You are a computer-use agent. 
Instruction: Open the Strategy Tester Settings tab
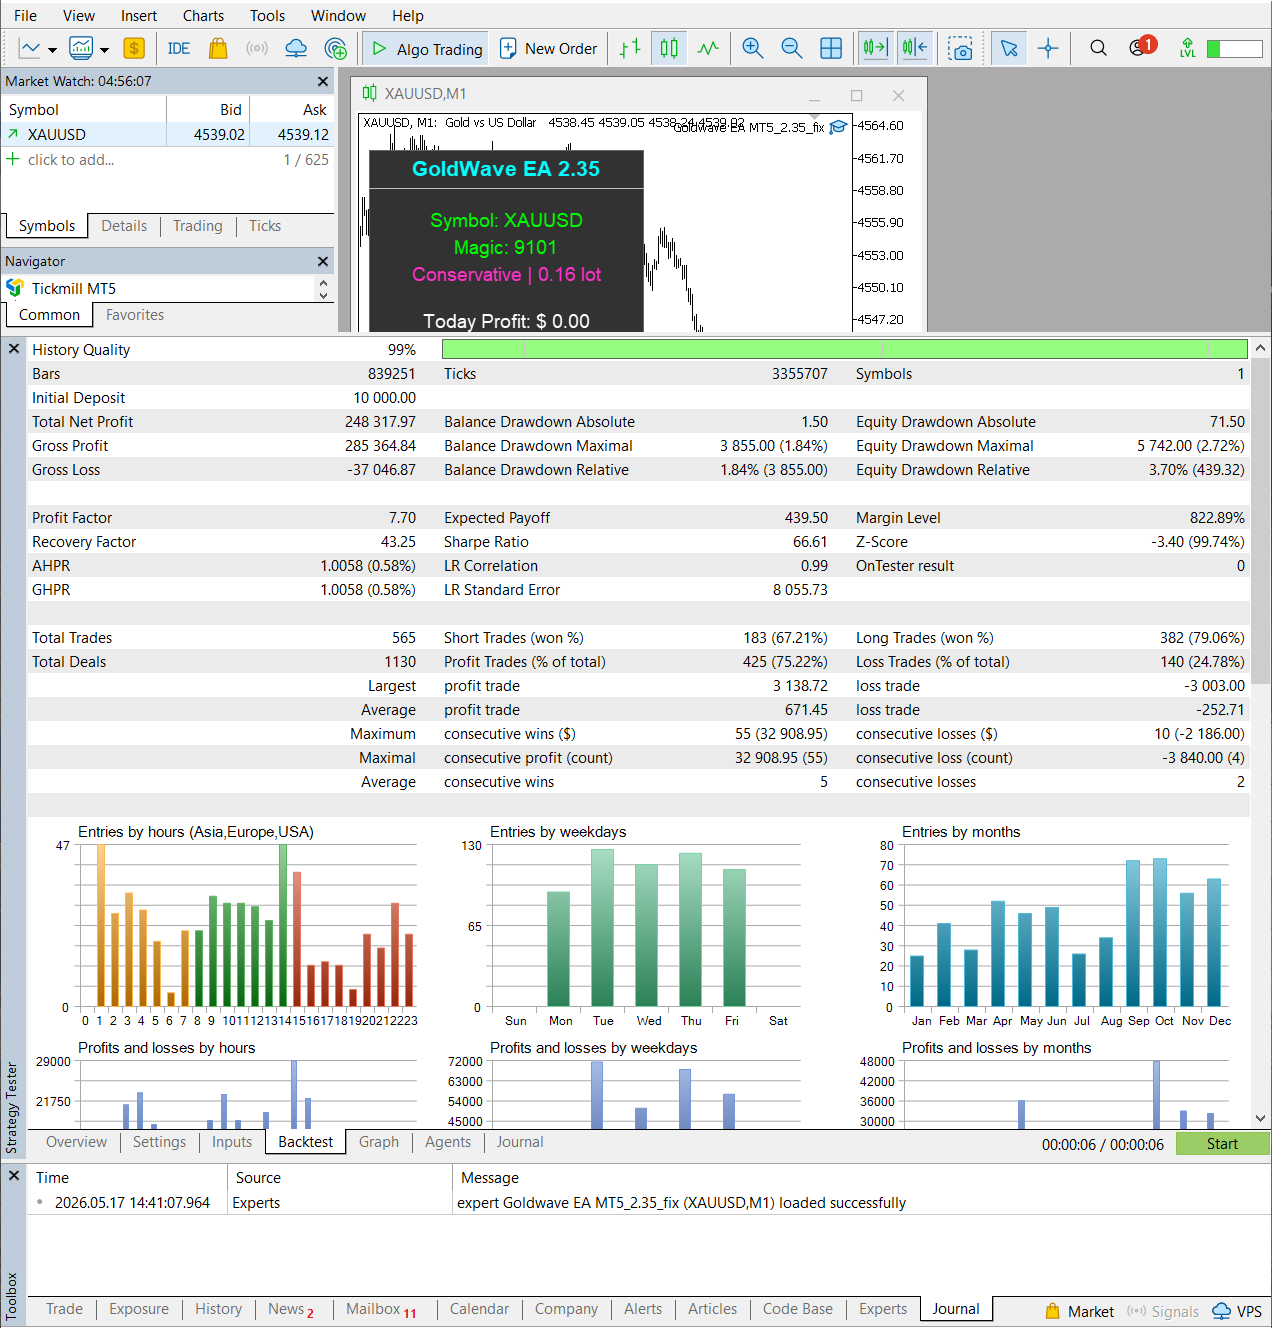[x=159, y=1142]
